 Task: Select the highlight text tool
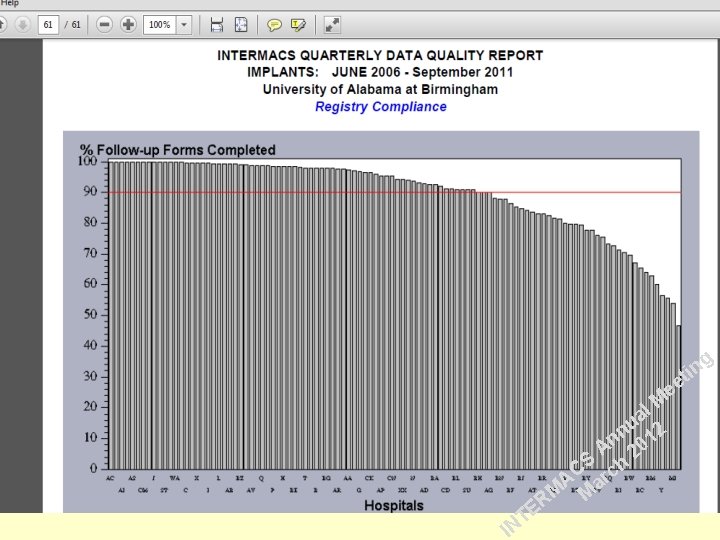[x=298, y=25]
